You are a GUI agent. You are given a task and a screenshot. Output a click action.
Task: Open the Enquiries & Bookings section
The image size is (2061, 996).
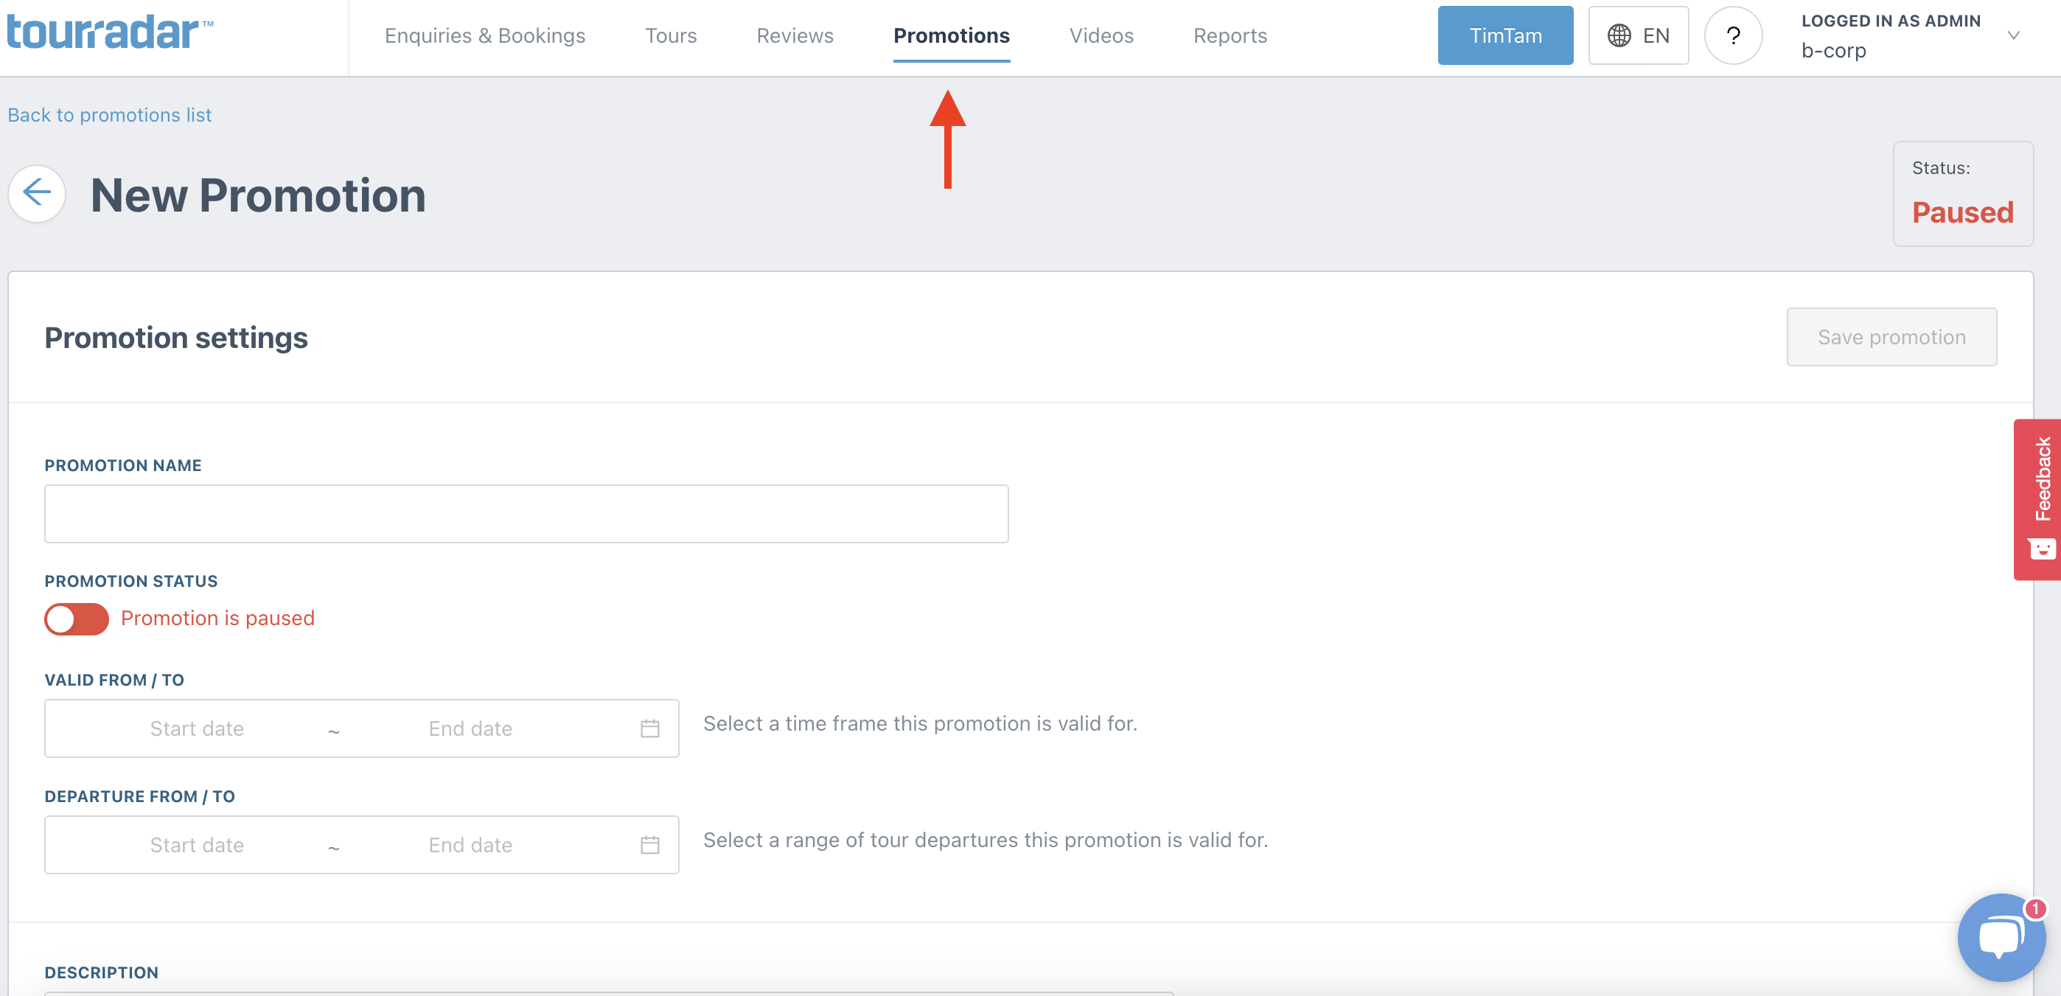pos(484,35)
